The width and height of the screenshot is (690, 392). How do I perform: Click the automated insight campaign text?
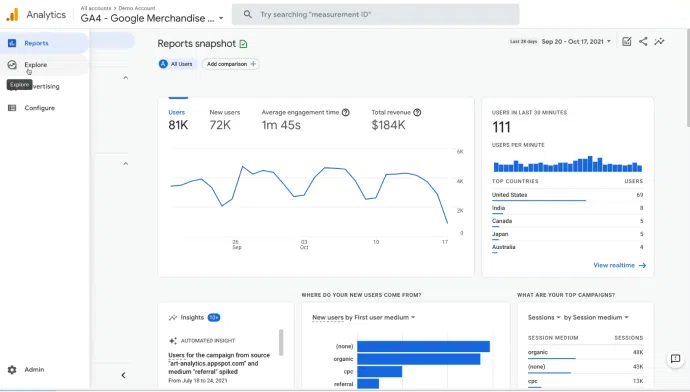(219, 363)
